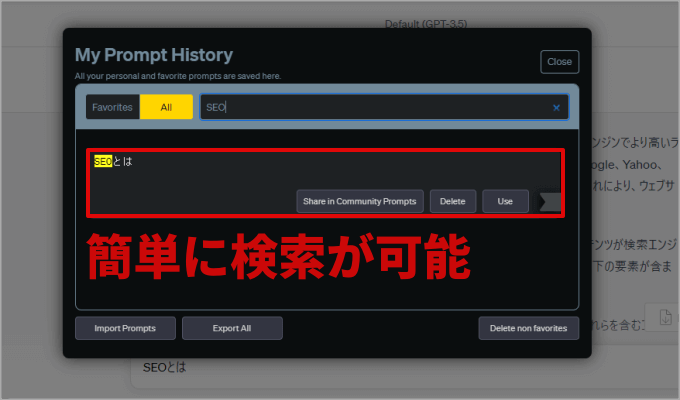The width and height of the screenshot is (680, 400).
Task: Click the Default (GPT-3.5) model label
Action: pyautogui.click(x=425, y=22)
